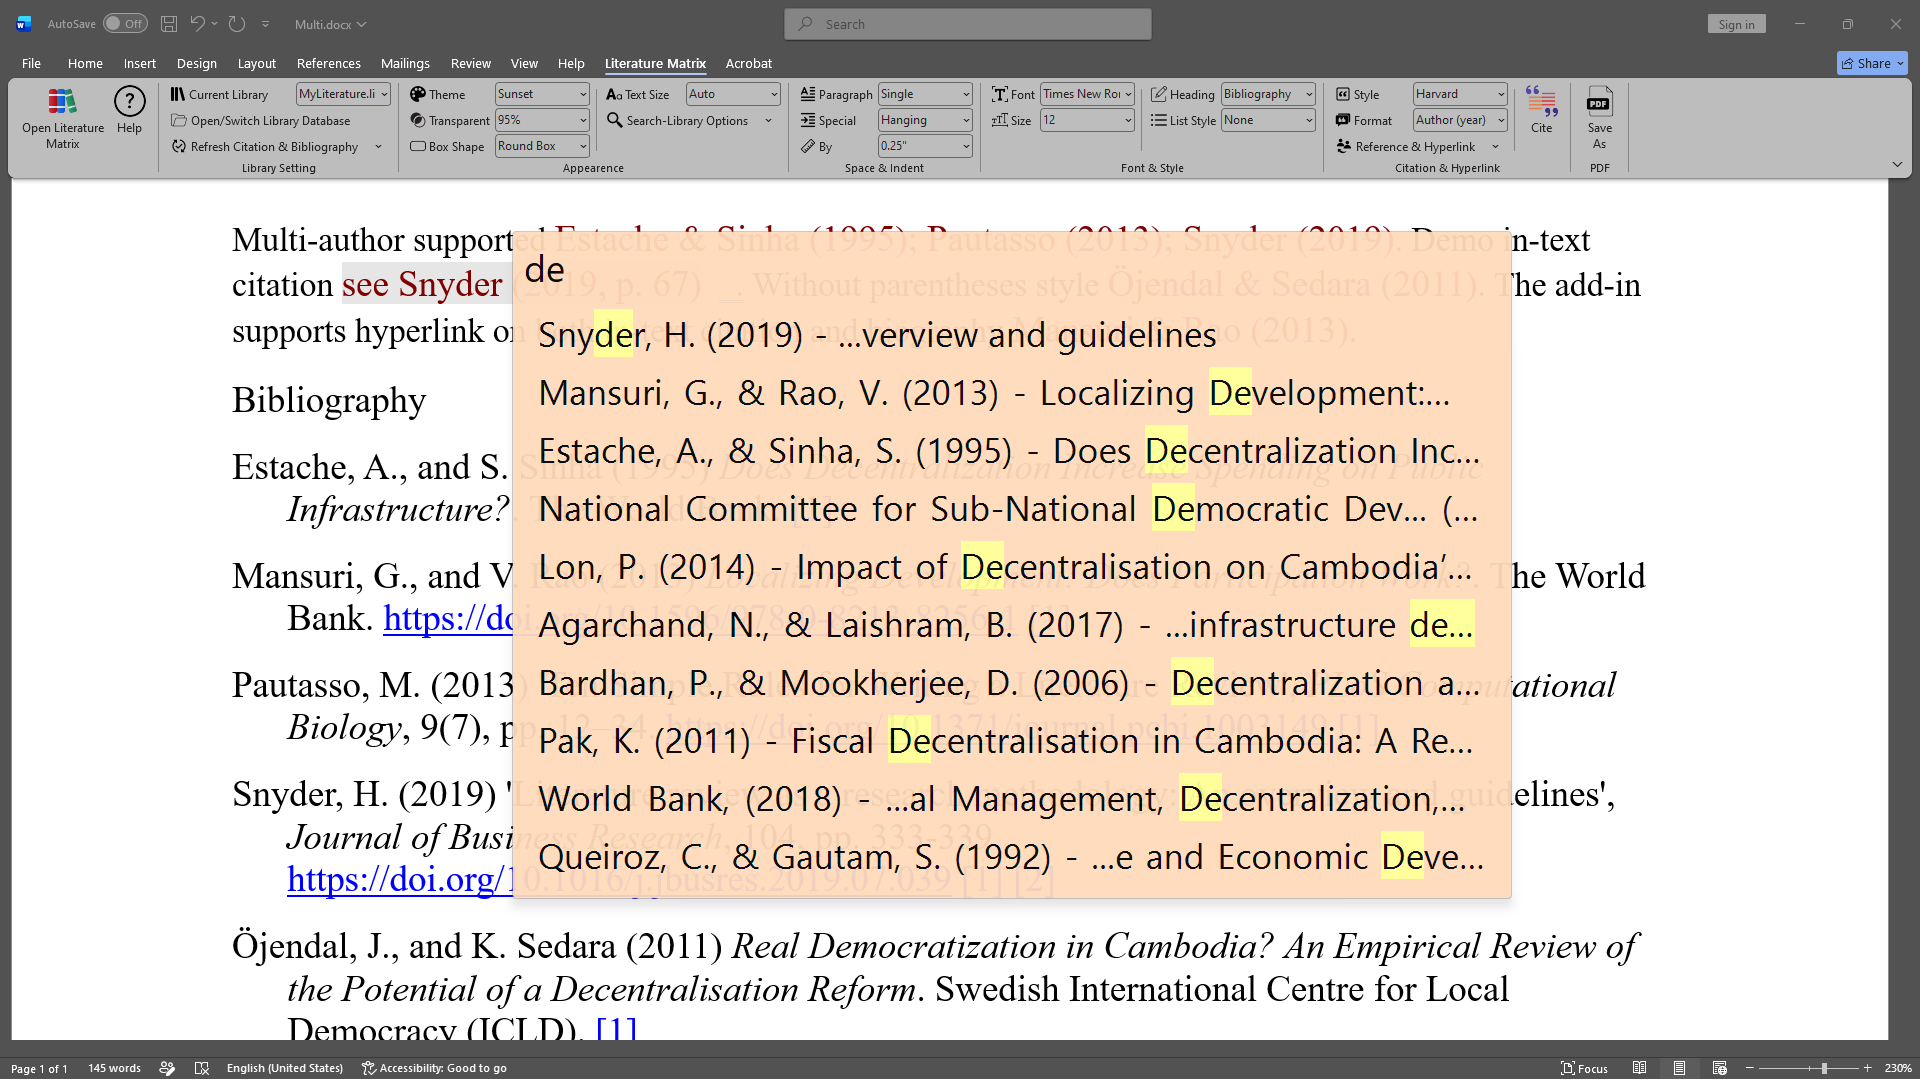This screenshot has width=1920, height=1080.
Task: Select World Bank (2018) search result
Action: point(1011,799)
